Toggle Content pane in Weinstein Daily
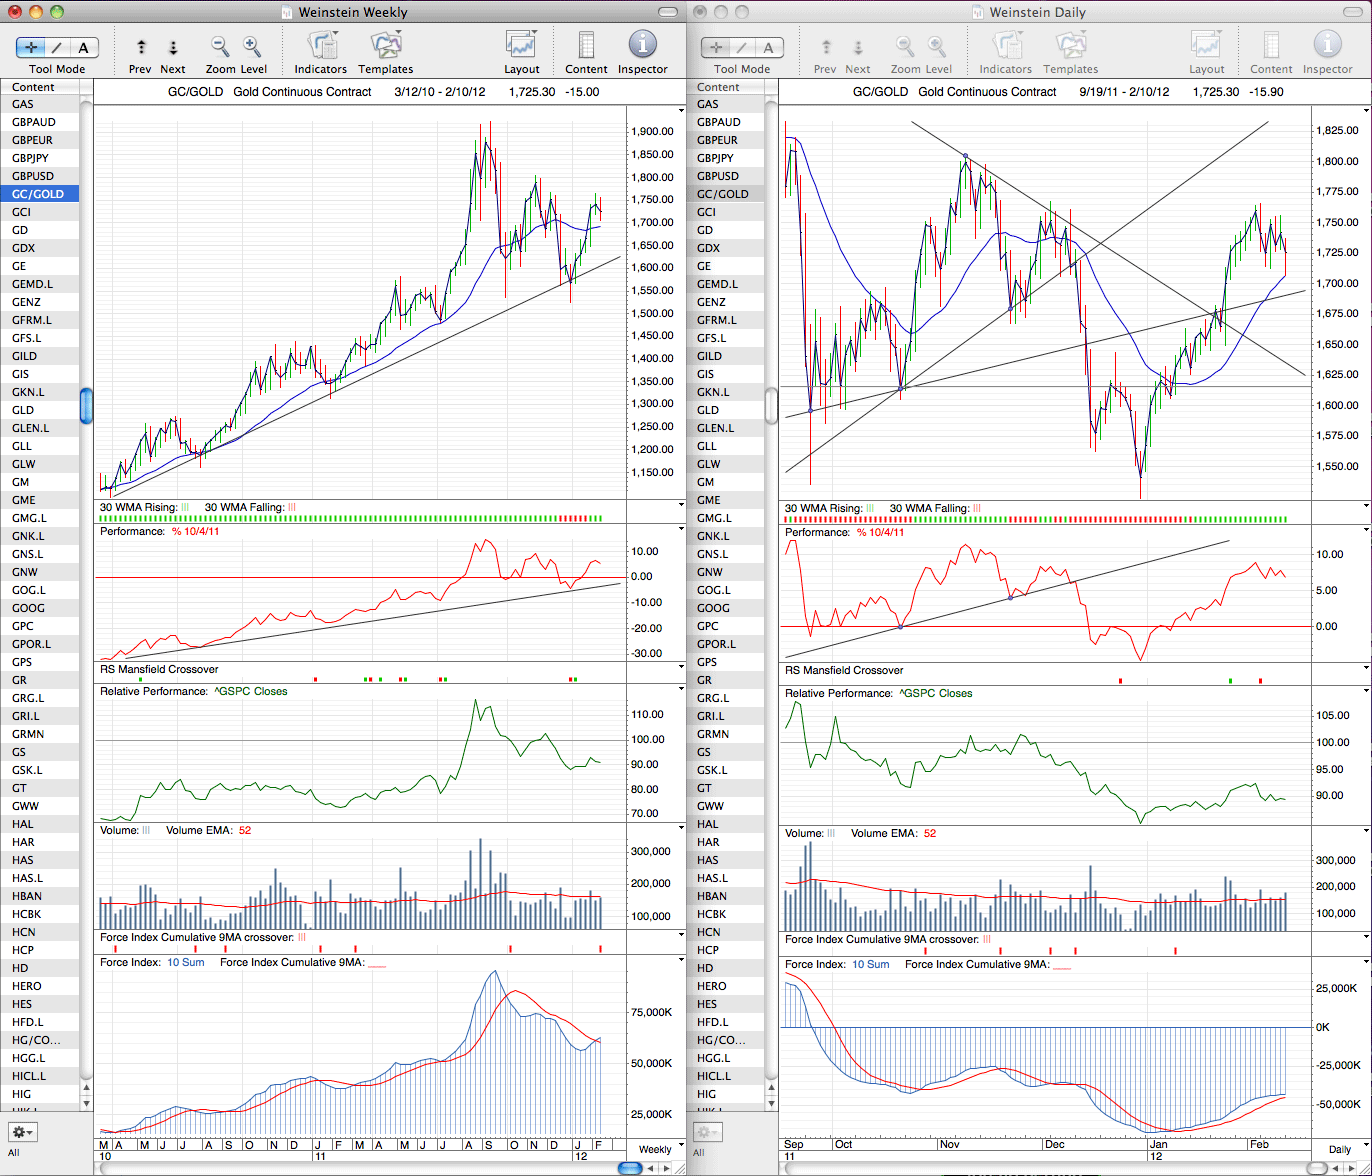Screen dimensions: 1372x1176 (x=1271, y=46)
